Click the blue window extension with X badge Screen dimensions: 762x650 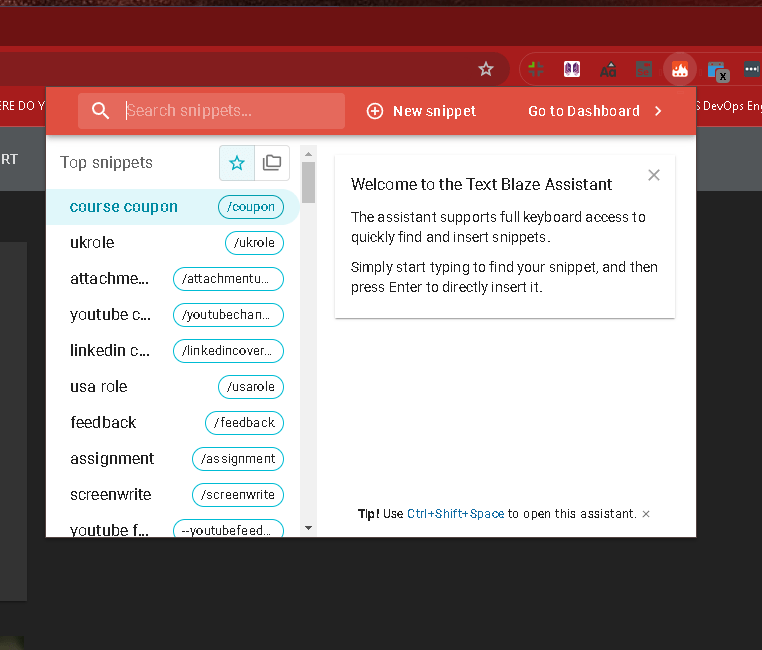(x=718, y=71)
